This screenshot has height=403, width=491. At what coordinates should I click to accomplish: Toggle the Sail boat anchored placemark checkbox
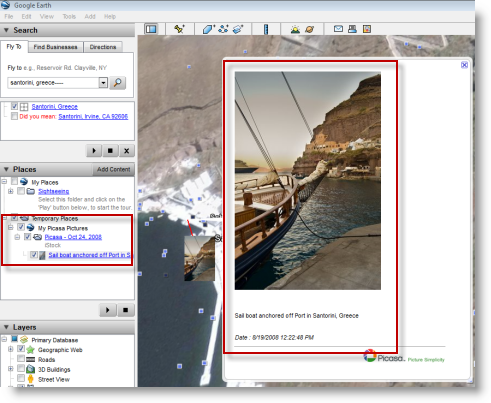tap(34, 255)
